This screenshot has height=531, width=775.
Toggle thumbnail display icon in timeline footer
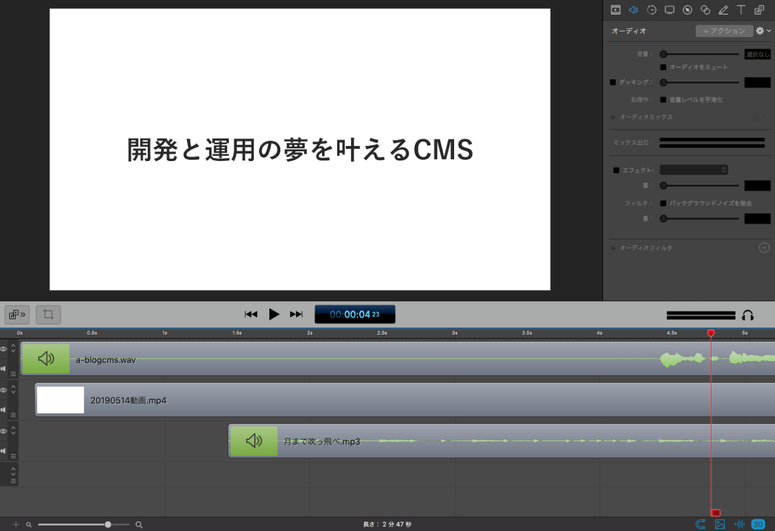(x=719, y=524)
